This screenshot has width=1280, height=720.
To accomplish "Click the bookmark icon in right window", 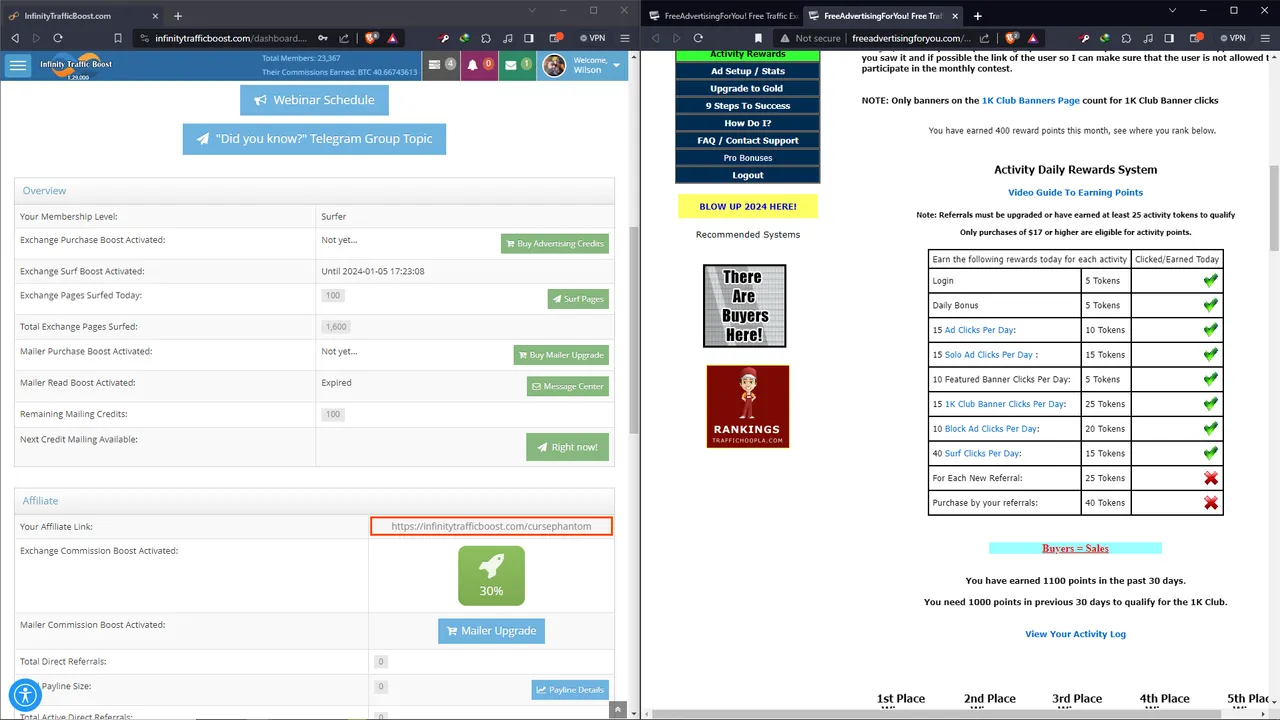I will click(x=758, y=38).
